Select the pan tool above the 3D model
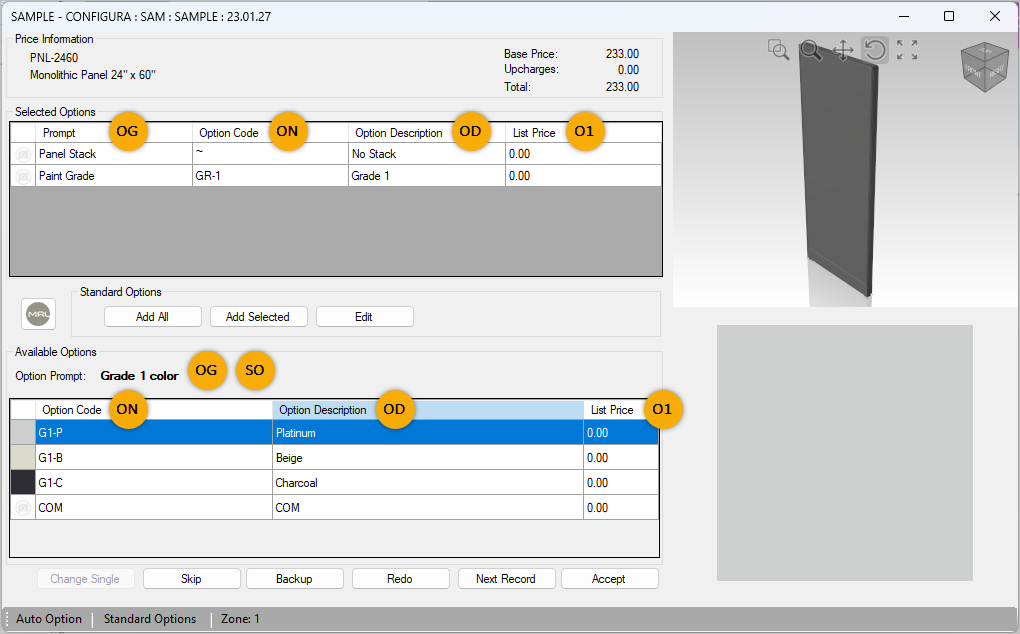The width and height of the screenshot is (1020, 634). [x=843, y=50]
